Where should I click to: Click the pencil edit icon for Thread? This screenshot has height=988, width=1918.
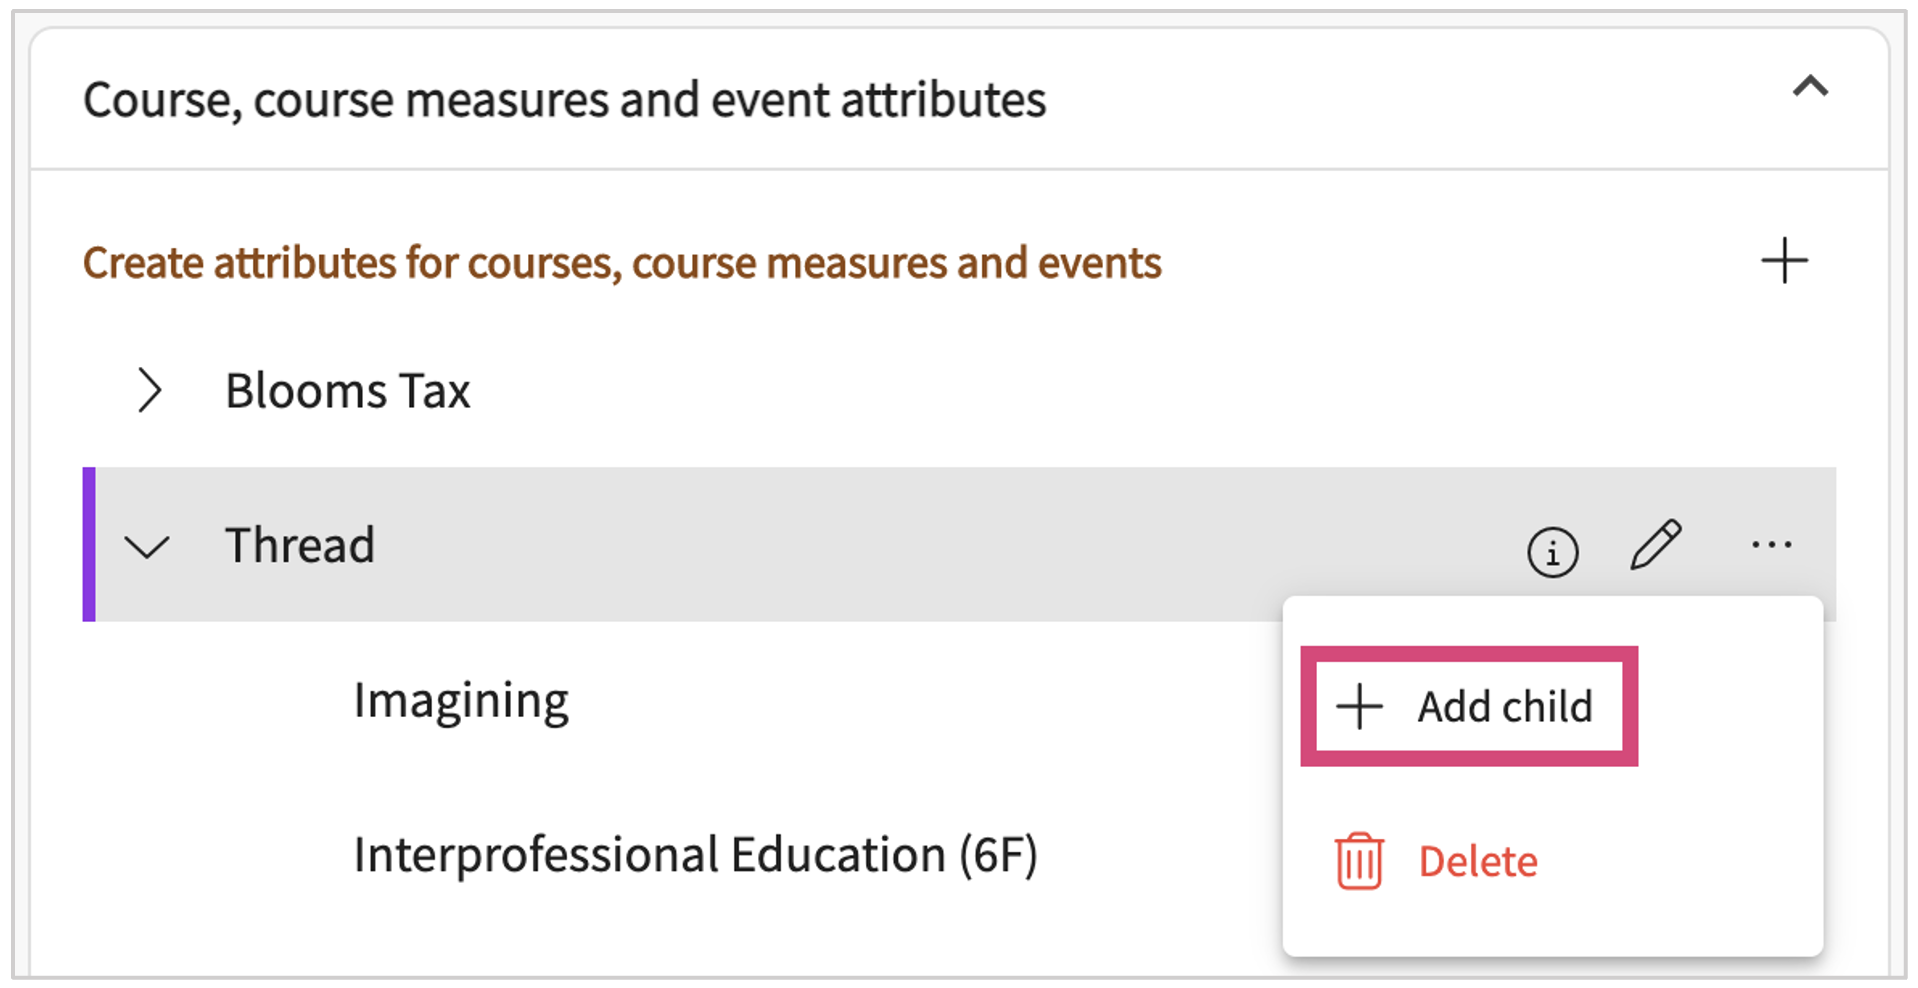1656,545
